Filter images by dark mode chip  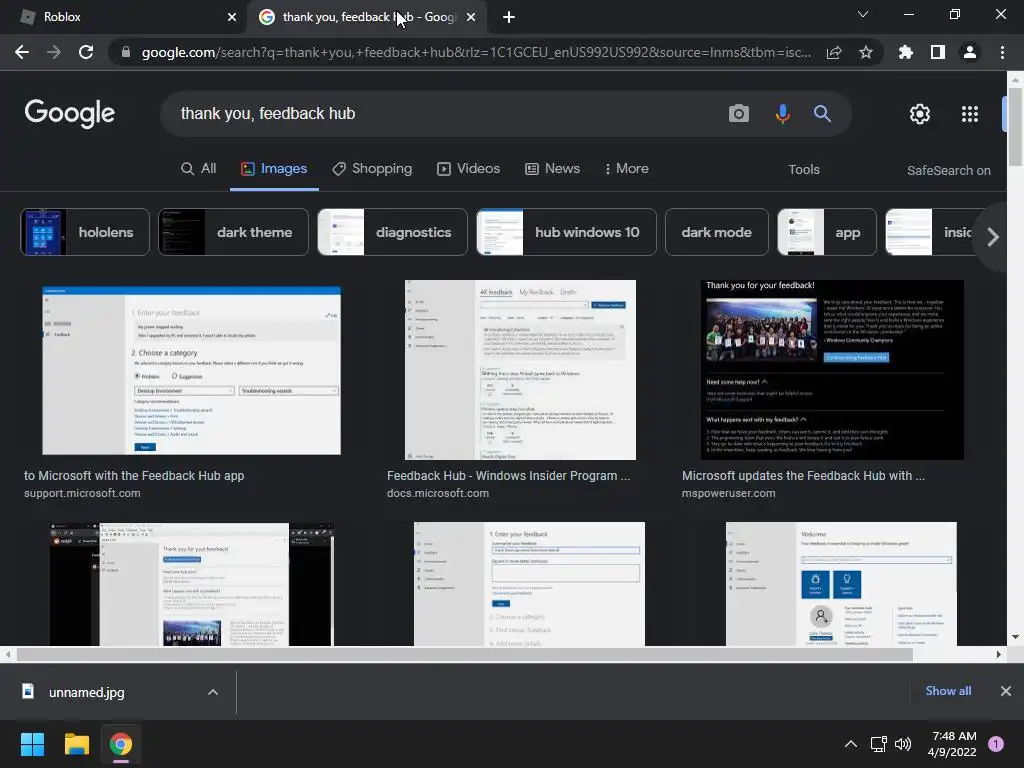716,232
